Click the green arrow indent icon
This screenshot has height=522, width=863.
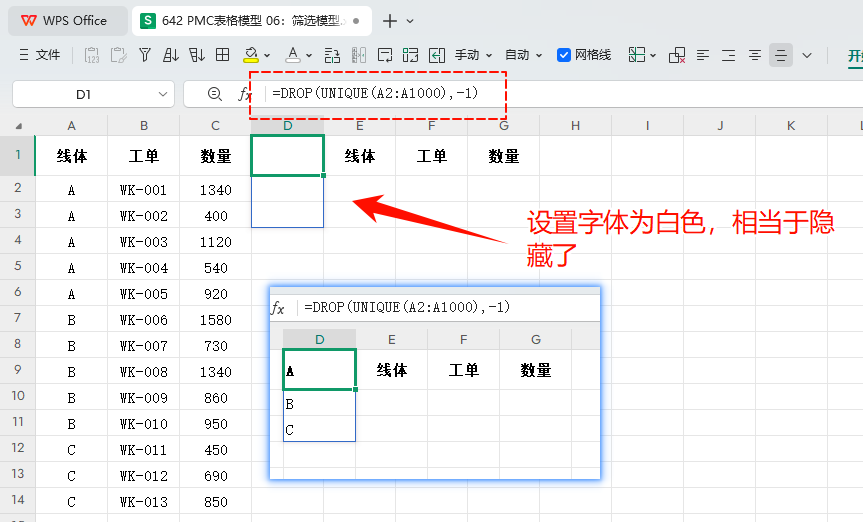(437, 55)
